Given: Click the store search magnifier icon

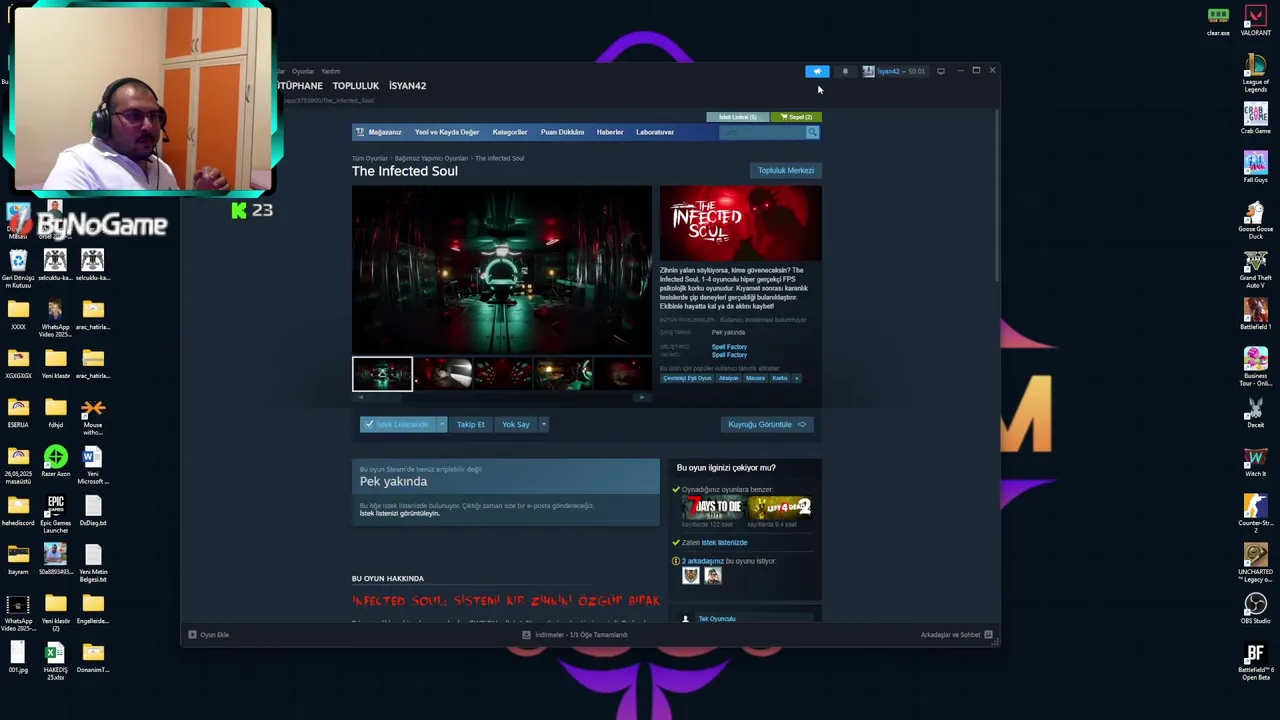Looking at the screenshot, I should coord(812,132).
